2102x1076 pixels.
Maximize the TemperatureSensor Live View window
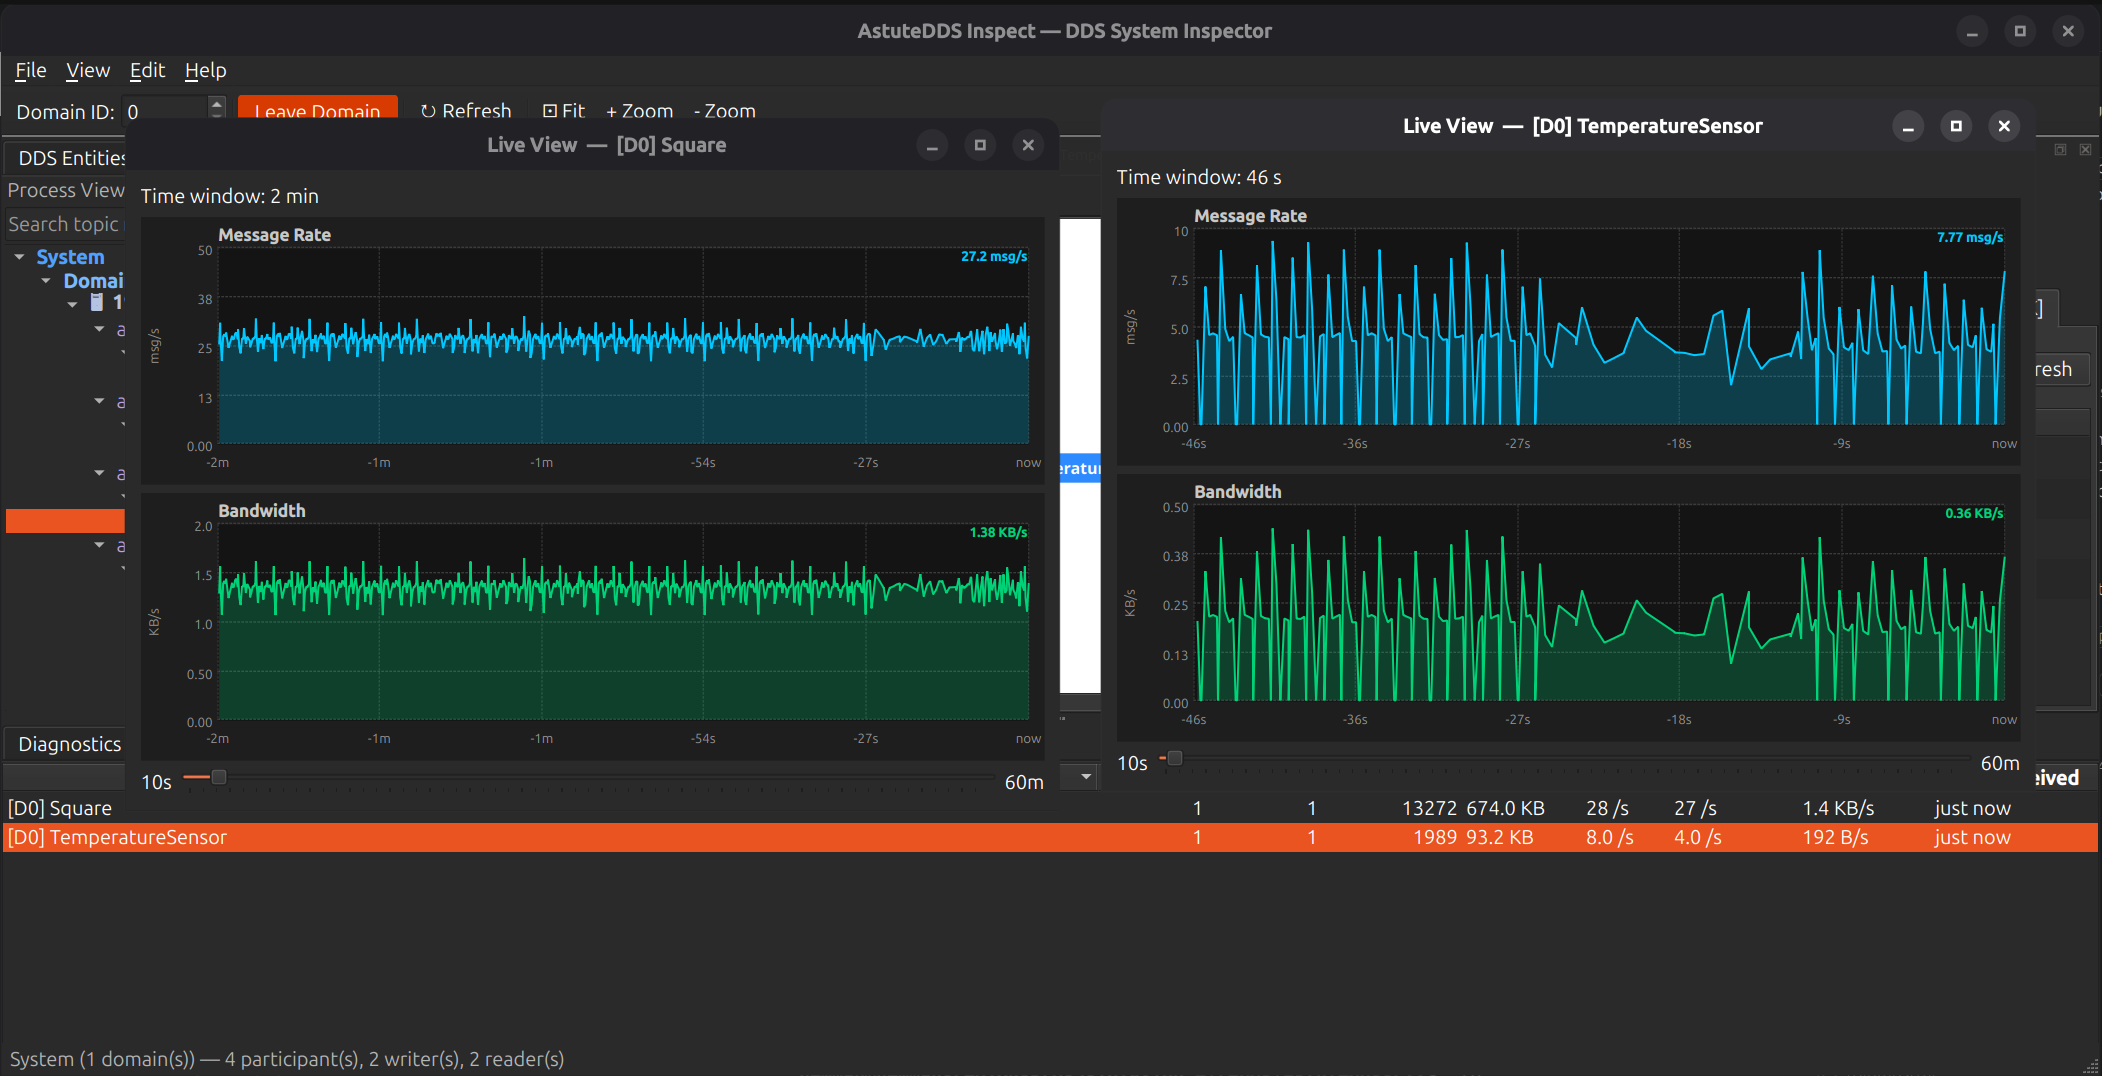[1956, 127]
